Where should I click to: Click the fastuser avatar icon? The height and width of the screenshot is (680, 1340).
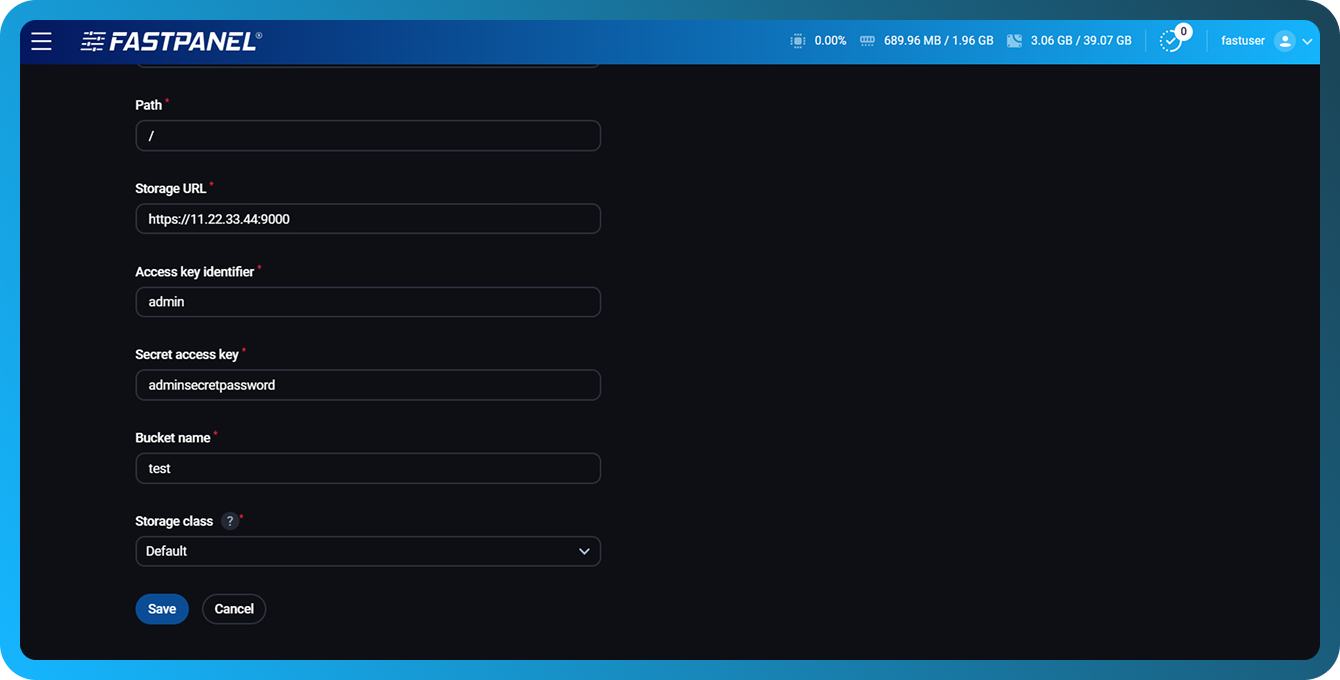1285,40
